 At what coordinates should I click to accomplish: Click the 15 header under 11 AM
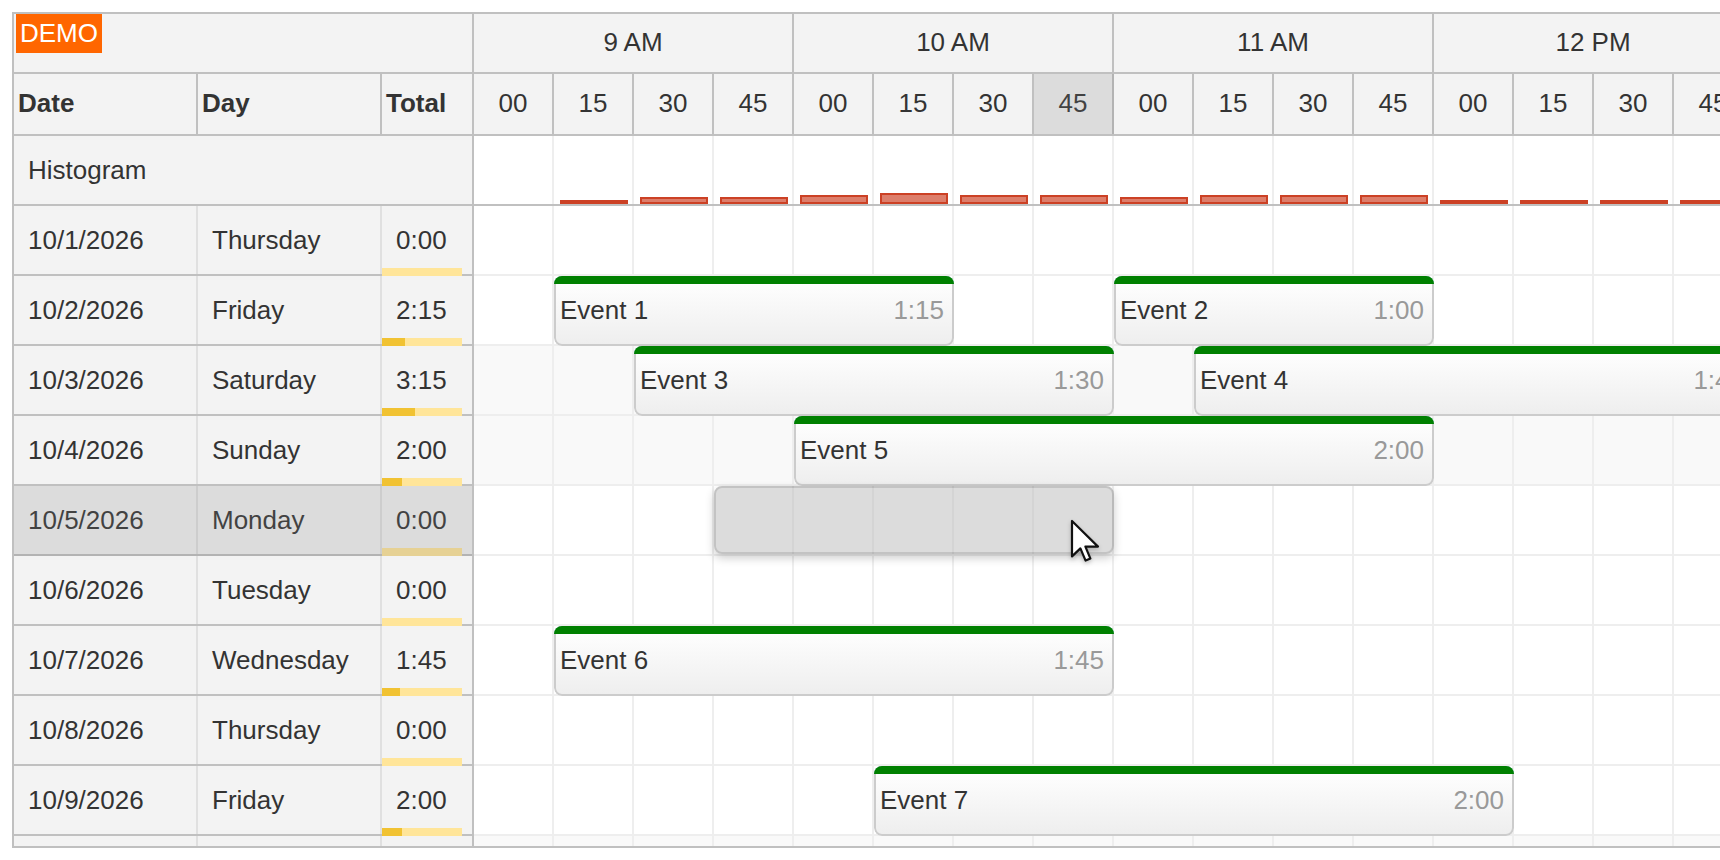coord(1233,104)
